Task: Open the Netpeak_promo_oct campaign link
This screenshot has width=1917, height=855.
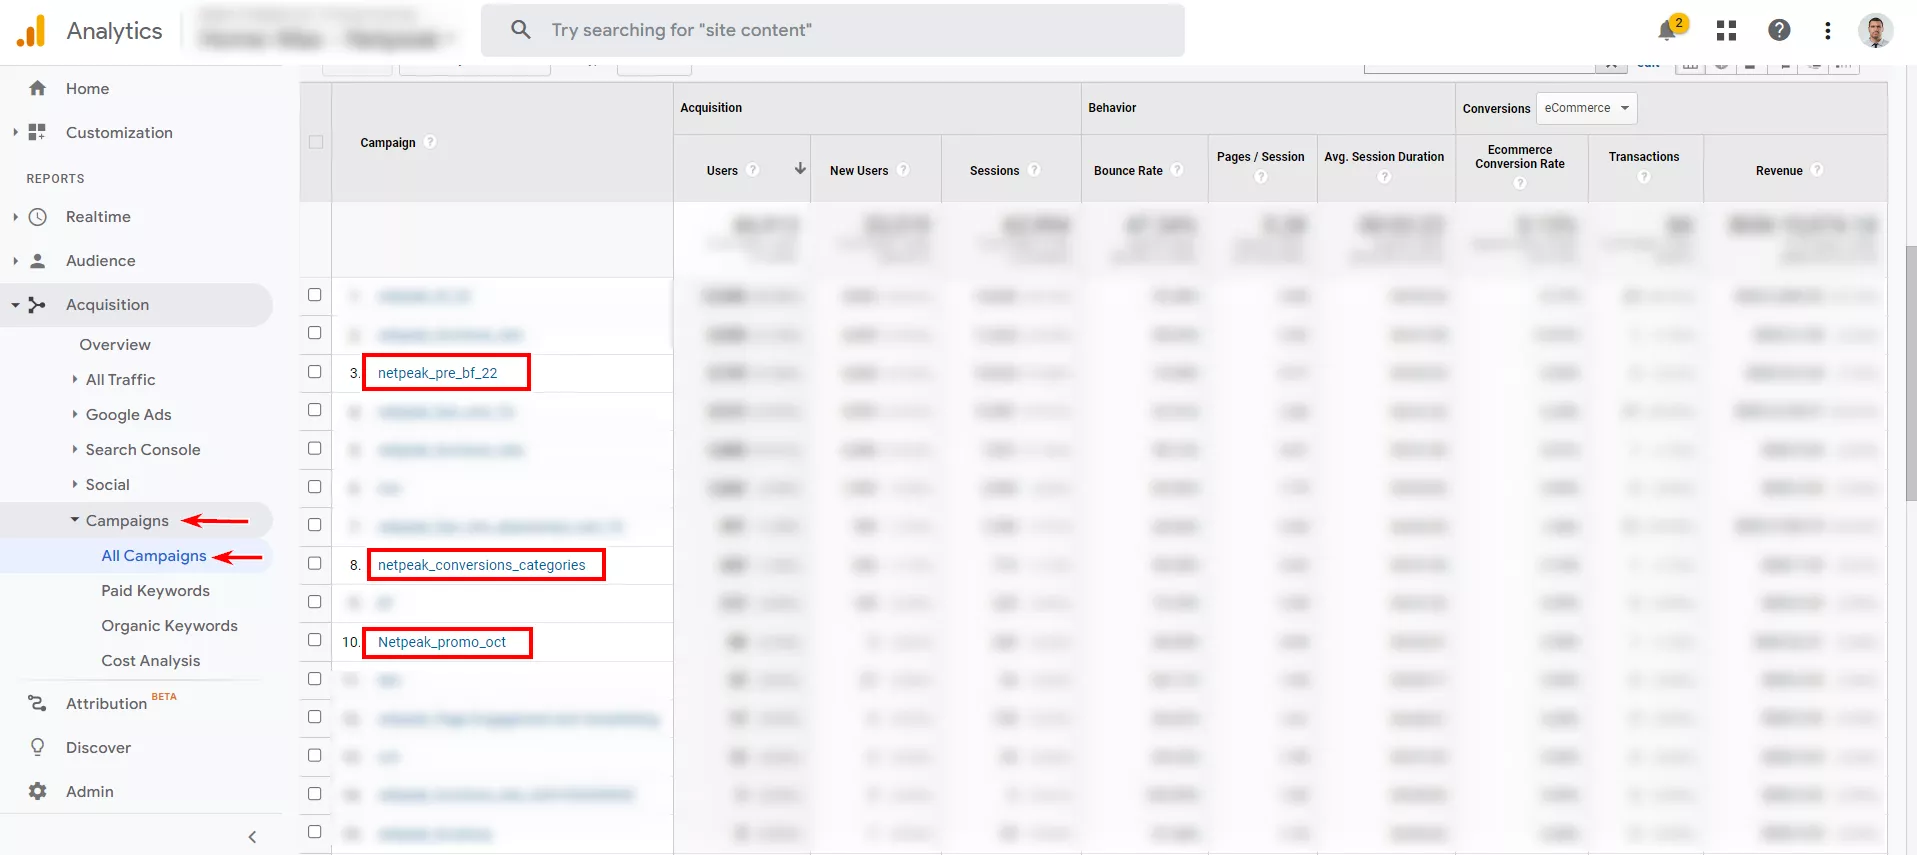Action: coord(441,642)
